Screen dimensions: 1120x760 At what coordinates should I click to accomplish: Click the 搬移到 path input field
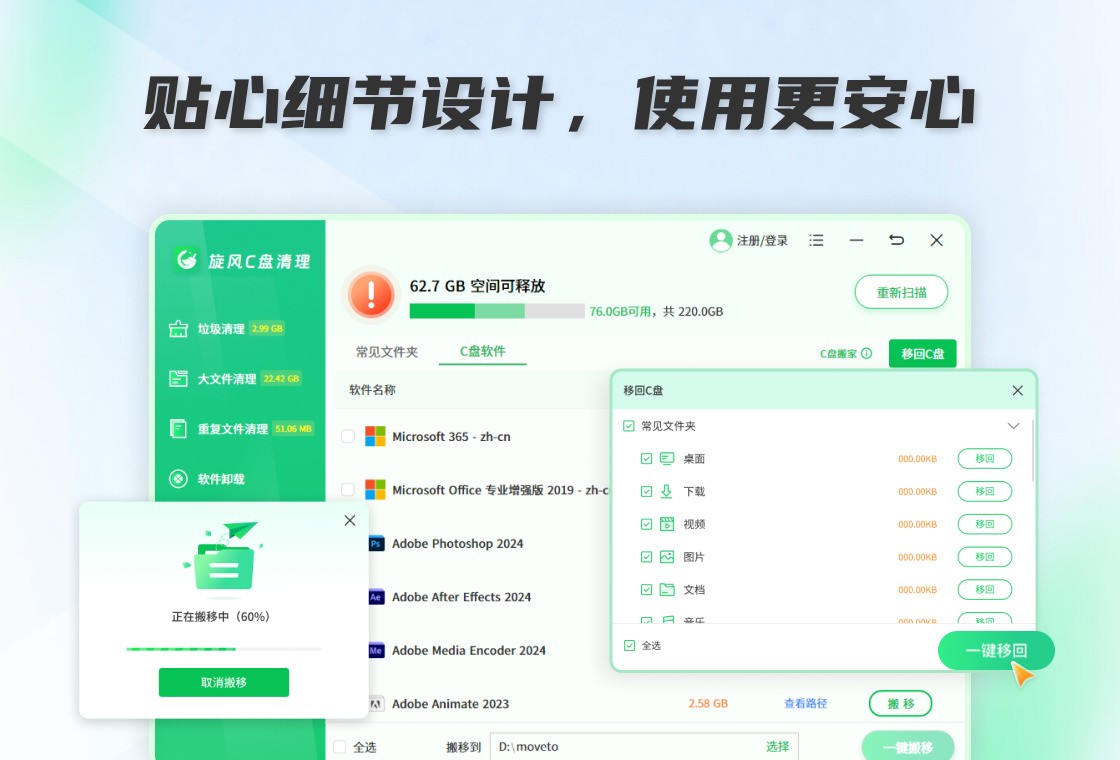[625, 746]
